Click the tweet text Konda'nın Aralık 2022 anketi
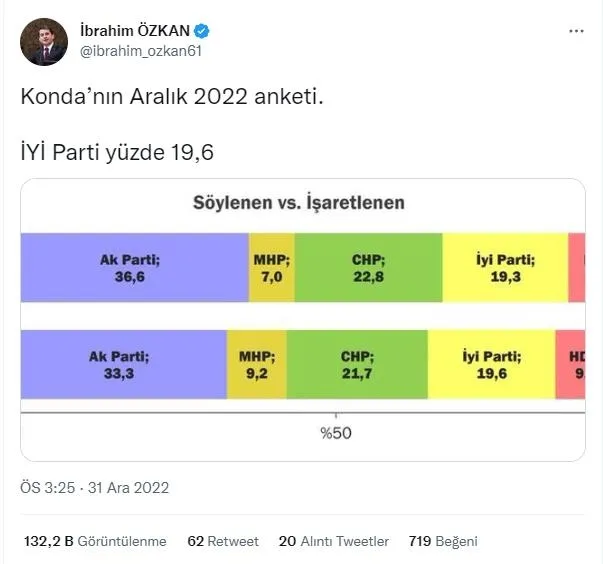Image resolution: width=603 pixels, height=564 pixels. click(x=172, y=100)
